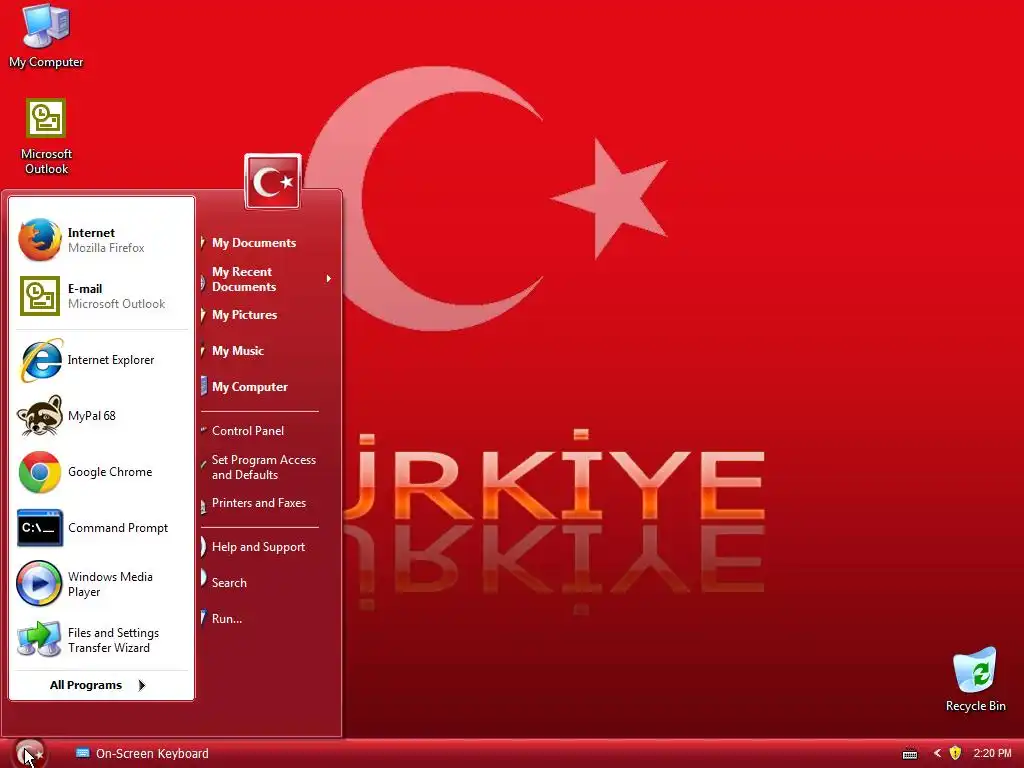The width and height of the screenshot is (1024, 768).
Task: Open the Run... dialog
Action: pos(227,618)
